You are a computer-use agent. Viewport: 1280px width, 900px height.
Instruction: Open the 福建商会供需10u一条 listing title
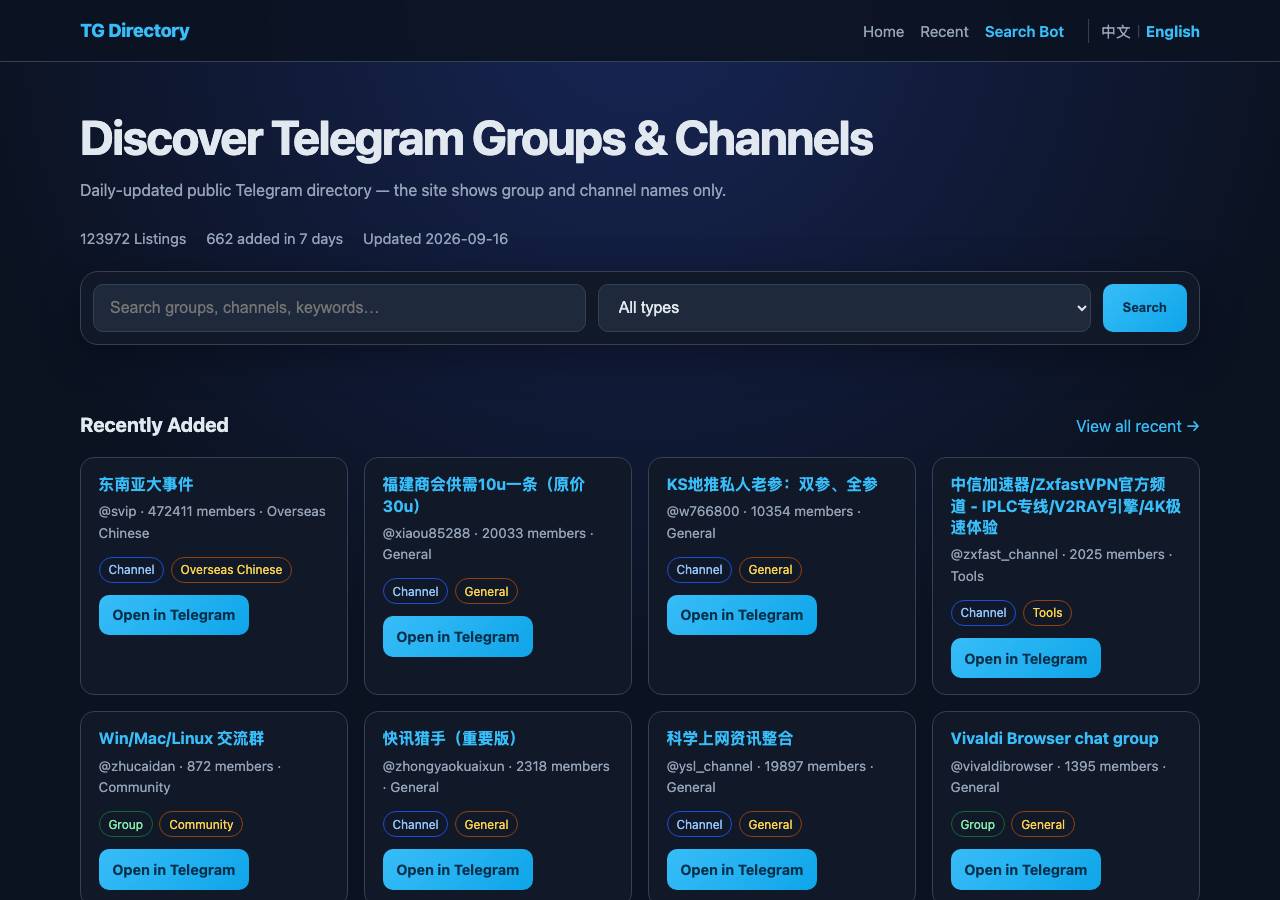pyautogui.click(x=484, y=495)
